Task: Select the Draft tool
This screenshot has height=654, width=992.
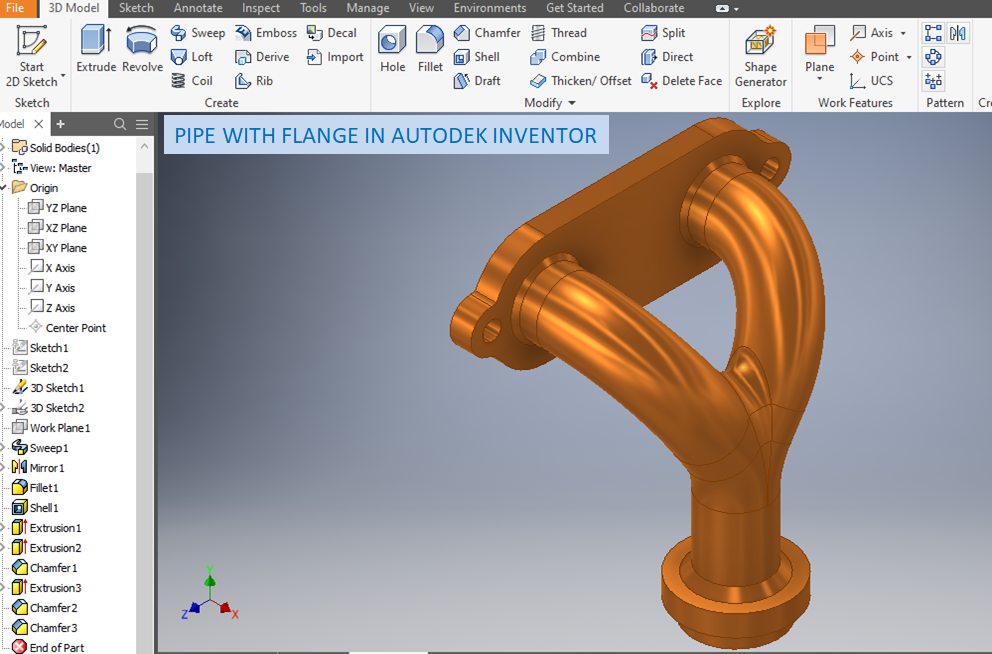Action: pos(476,81)
